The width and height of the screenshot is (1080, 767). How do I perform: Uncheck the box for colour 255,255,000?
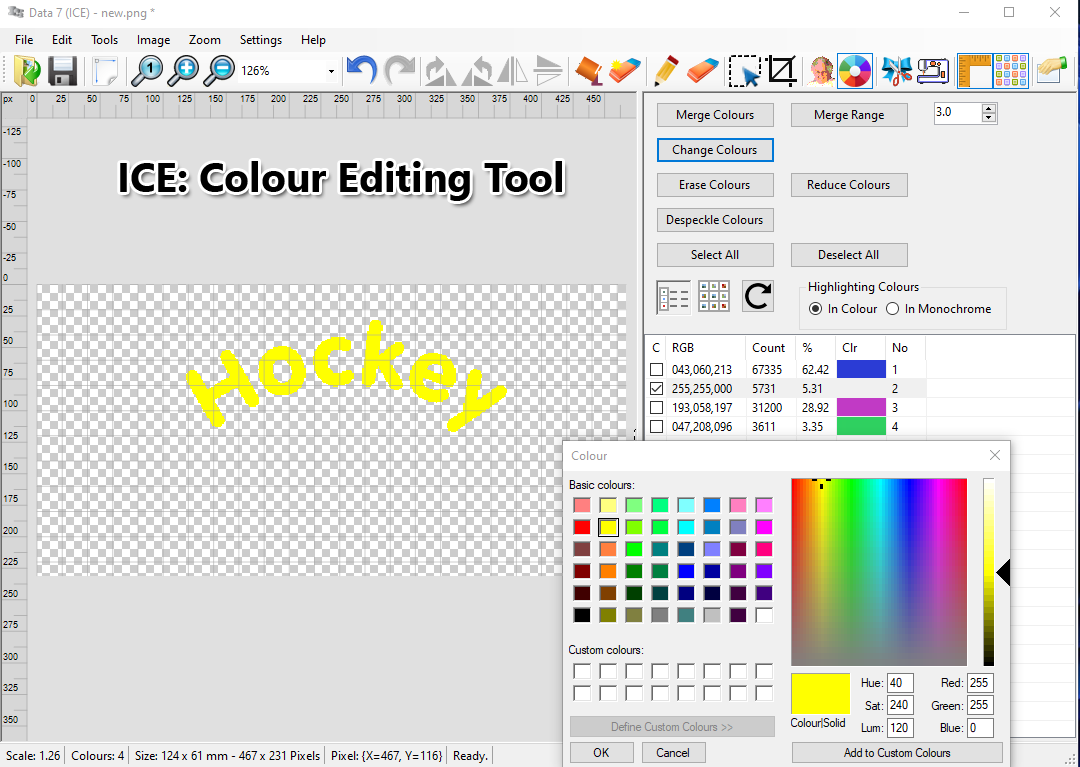click(x=657, y=388)
